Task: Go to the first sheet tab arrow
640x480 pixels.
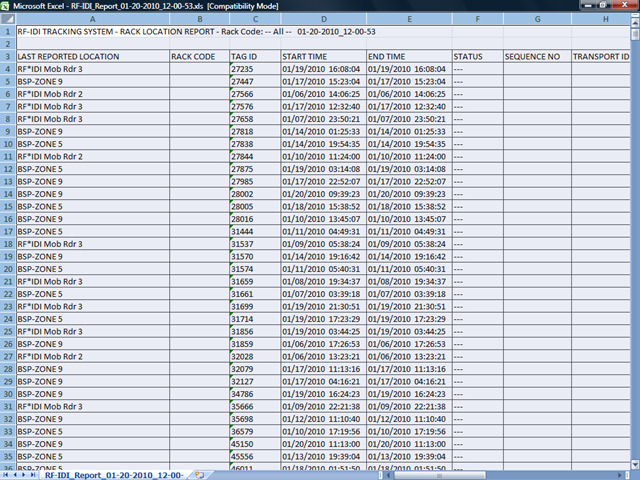Action: coord(6,475)
